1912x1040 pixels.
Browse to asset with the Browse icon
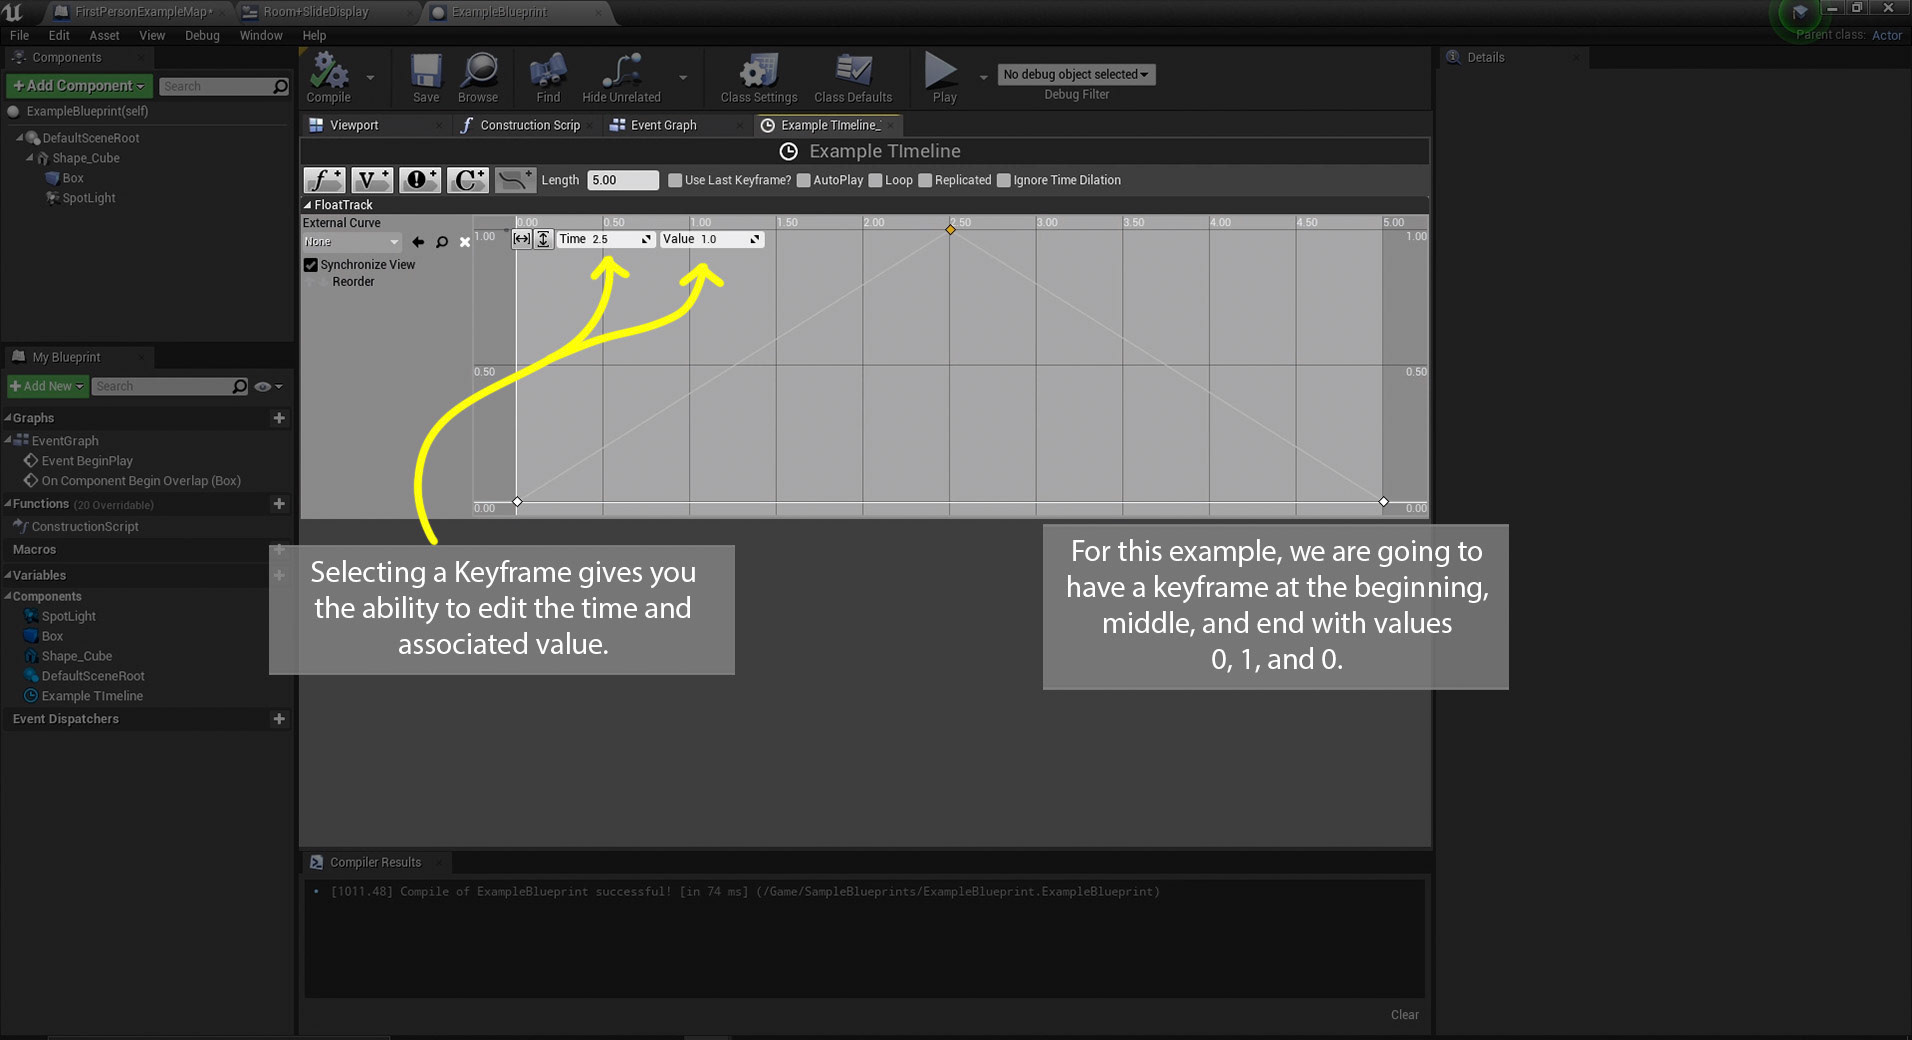pyautogui.click(x=478, y=78)
